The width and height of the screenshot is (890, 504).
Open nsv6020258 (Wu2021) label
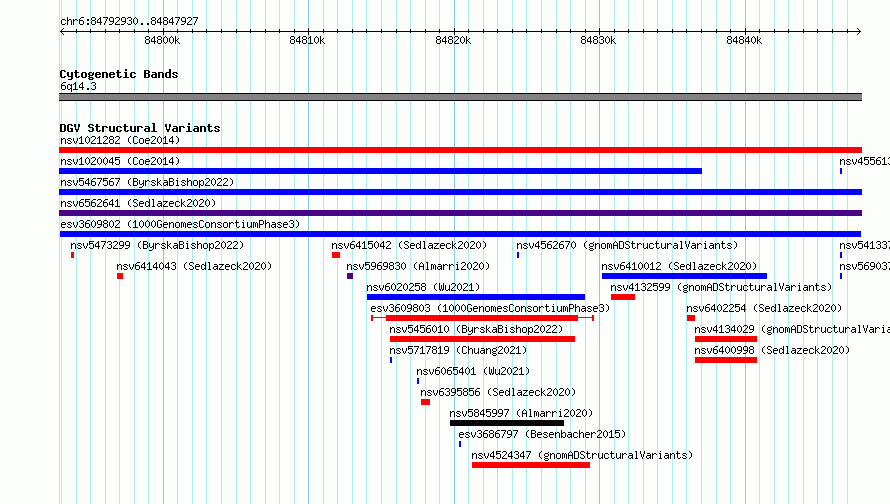[423, 287]
